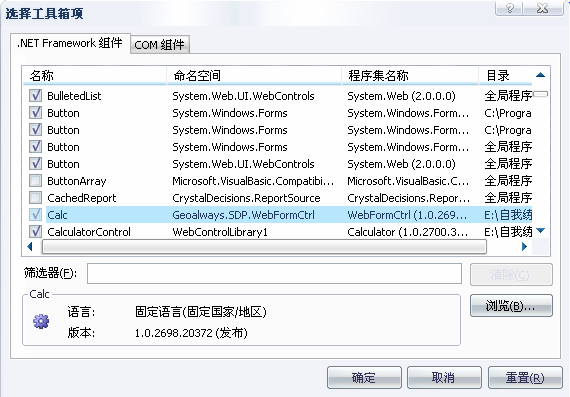Sort by the 命名空间 column header
Viewport: 570px width, 397px height.
254,76
